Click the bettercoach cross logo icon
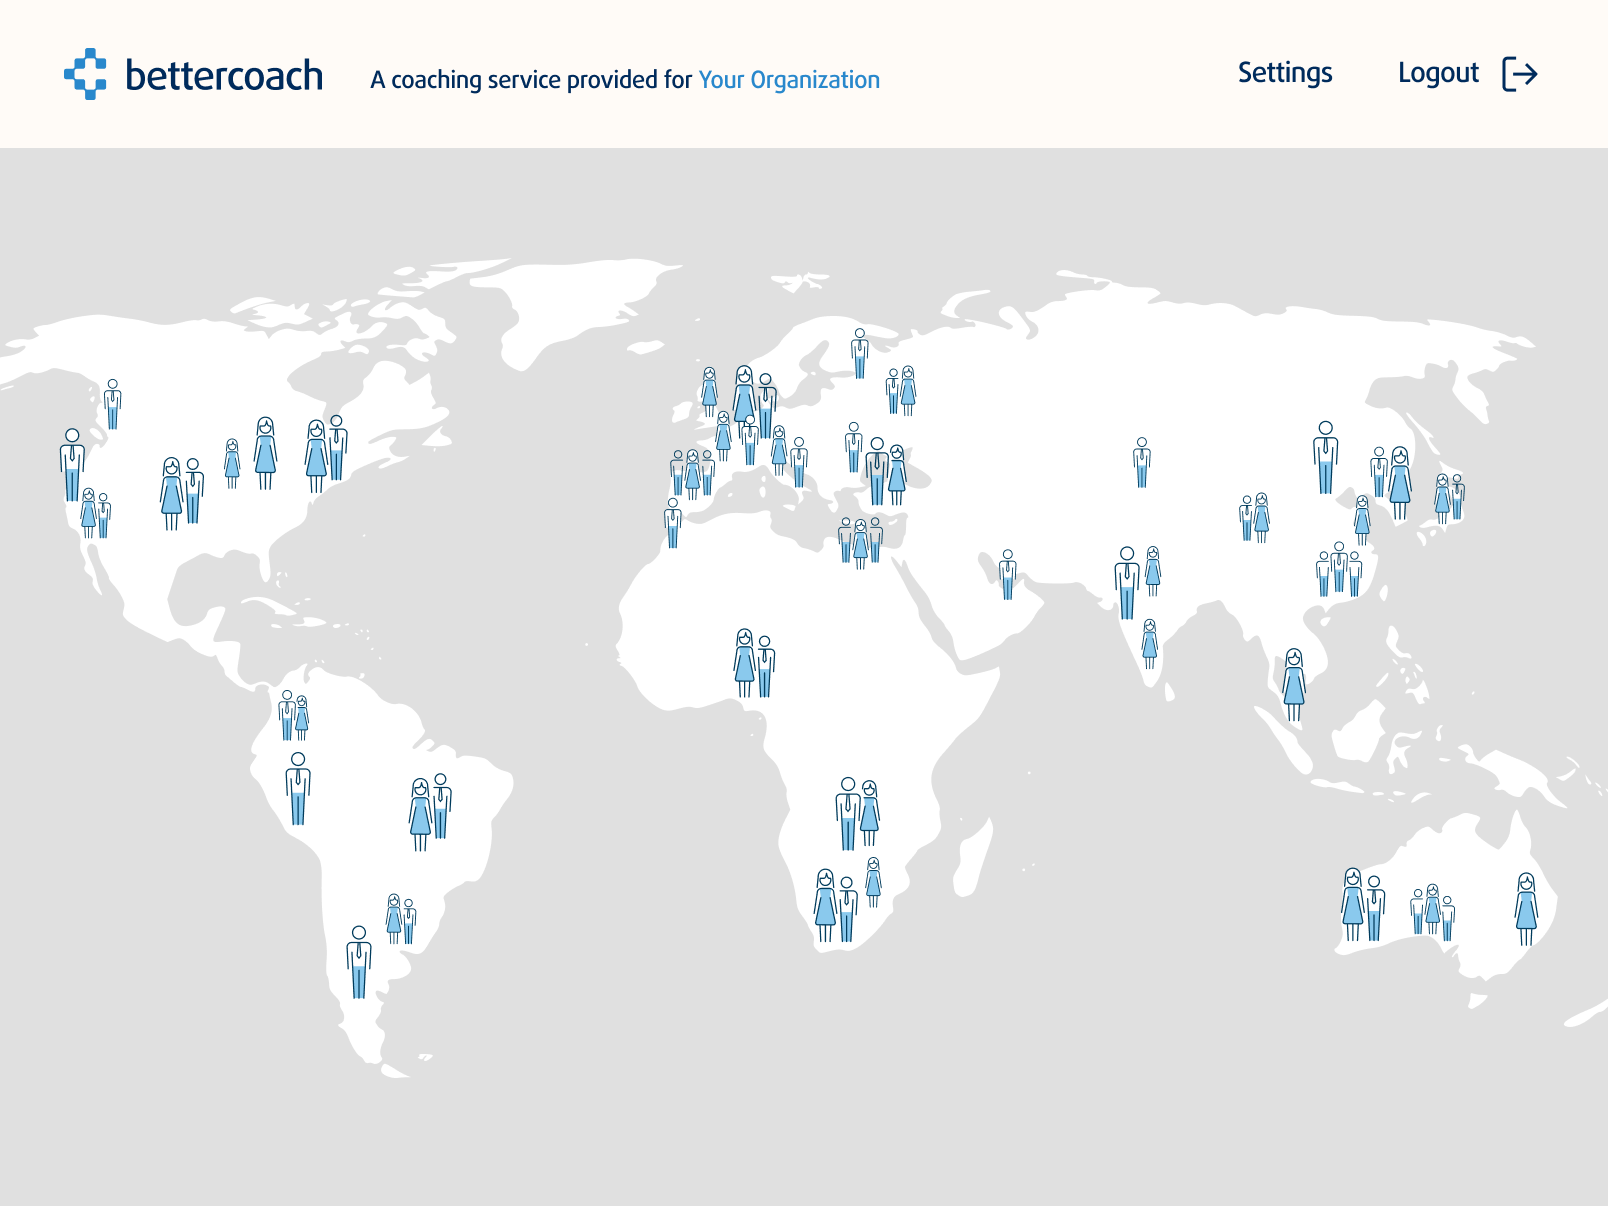The image size is (1608, 1206). (x=86, y=74)
